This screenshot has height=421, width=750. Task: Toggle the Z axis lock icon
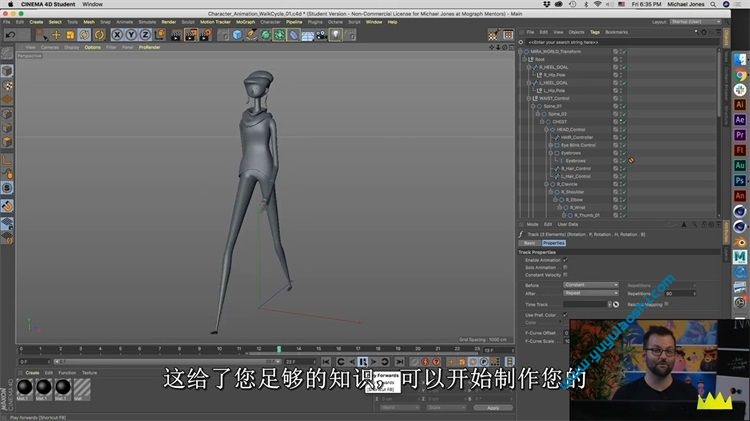145,34
